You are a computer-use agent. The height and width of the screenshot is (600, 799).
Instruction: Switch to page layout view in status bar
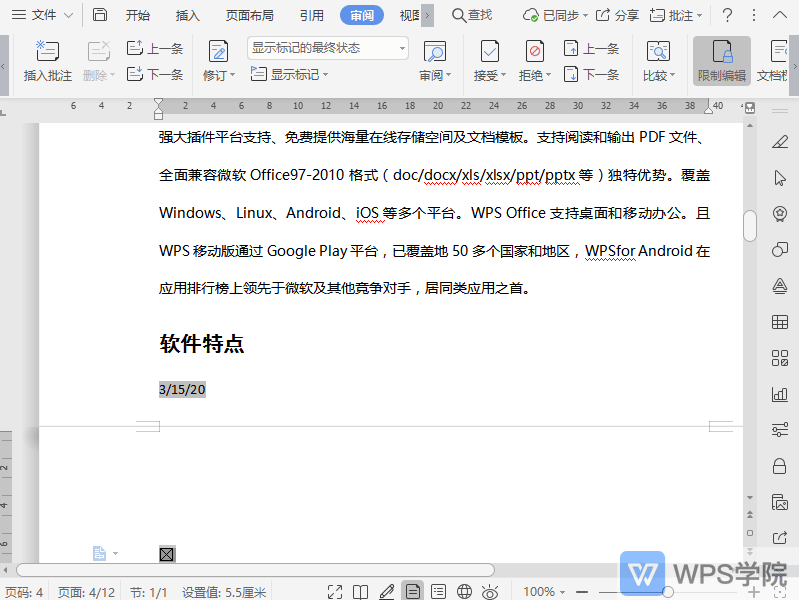[412, 592]
